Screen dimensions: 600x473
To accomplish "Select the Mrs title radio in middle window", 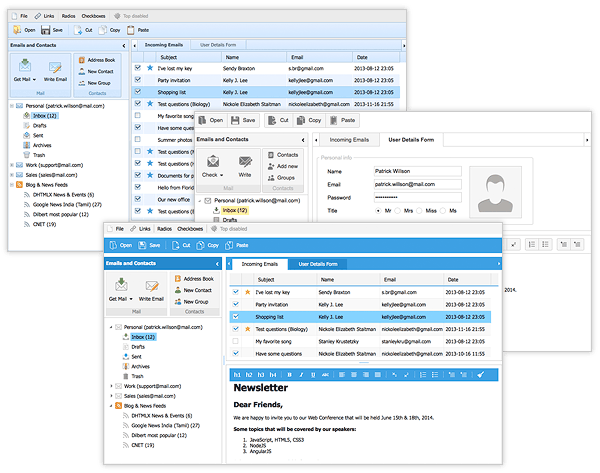I will coord(398,210).
